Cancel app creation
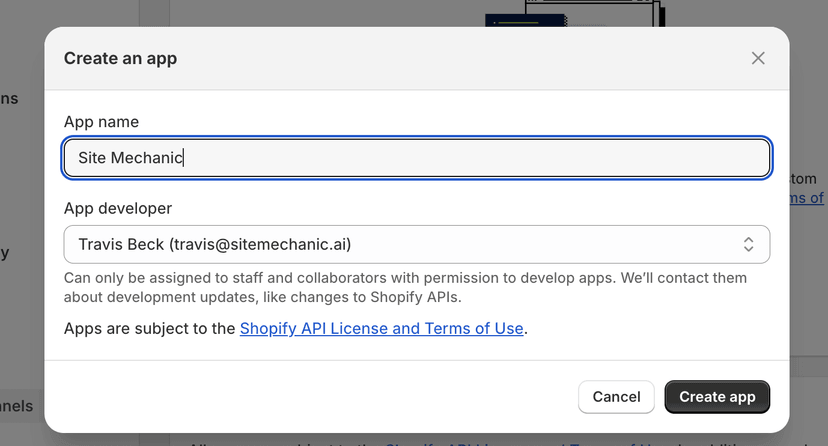This screenshot has width=828, height=446. [616, 397]
